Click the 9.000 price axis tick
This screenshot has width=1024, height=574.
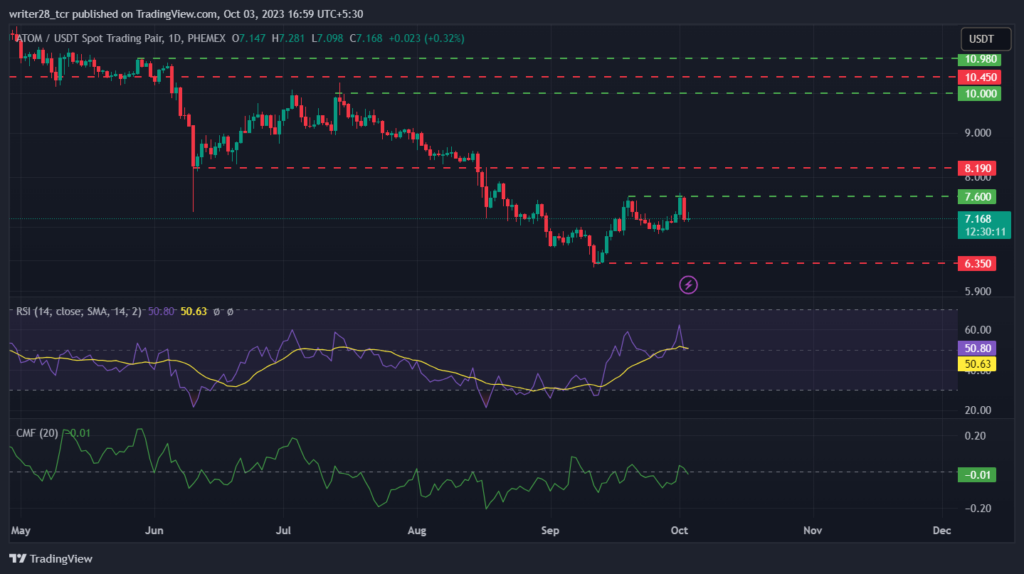coord(978,133)
